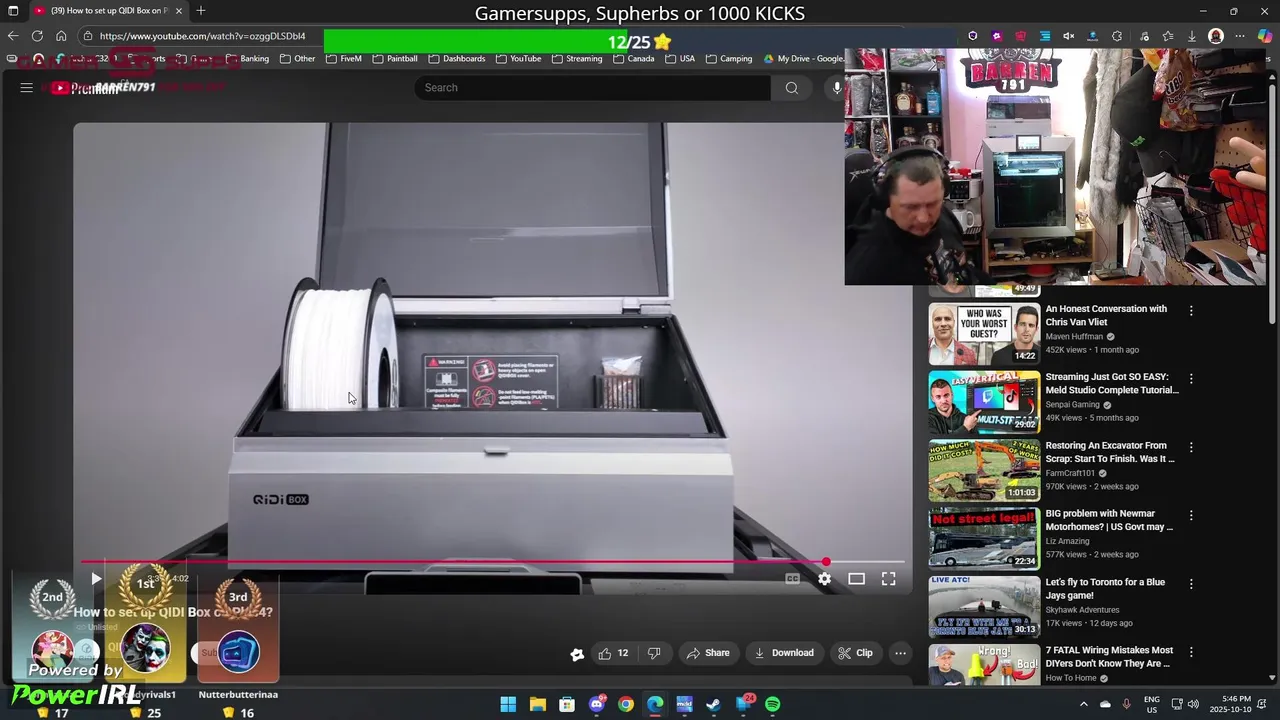Open the "BIG problem with Newmar Motorhomes" video
1280x720 pixels.
[1109, 520]
